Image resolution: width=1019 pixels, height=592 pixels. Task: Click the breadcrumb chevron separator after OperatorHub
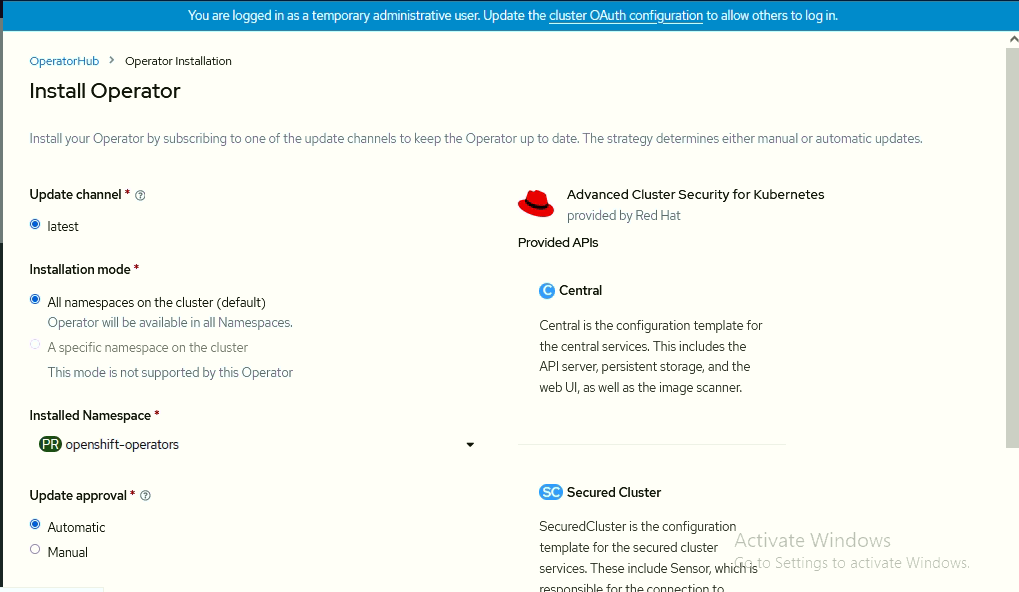click(x=111, y=61)
